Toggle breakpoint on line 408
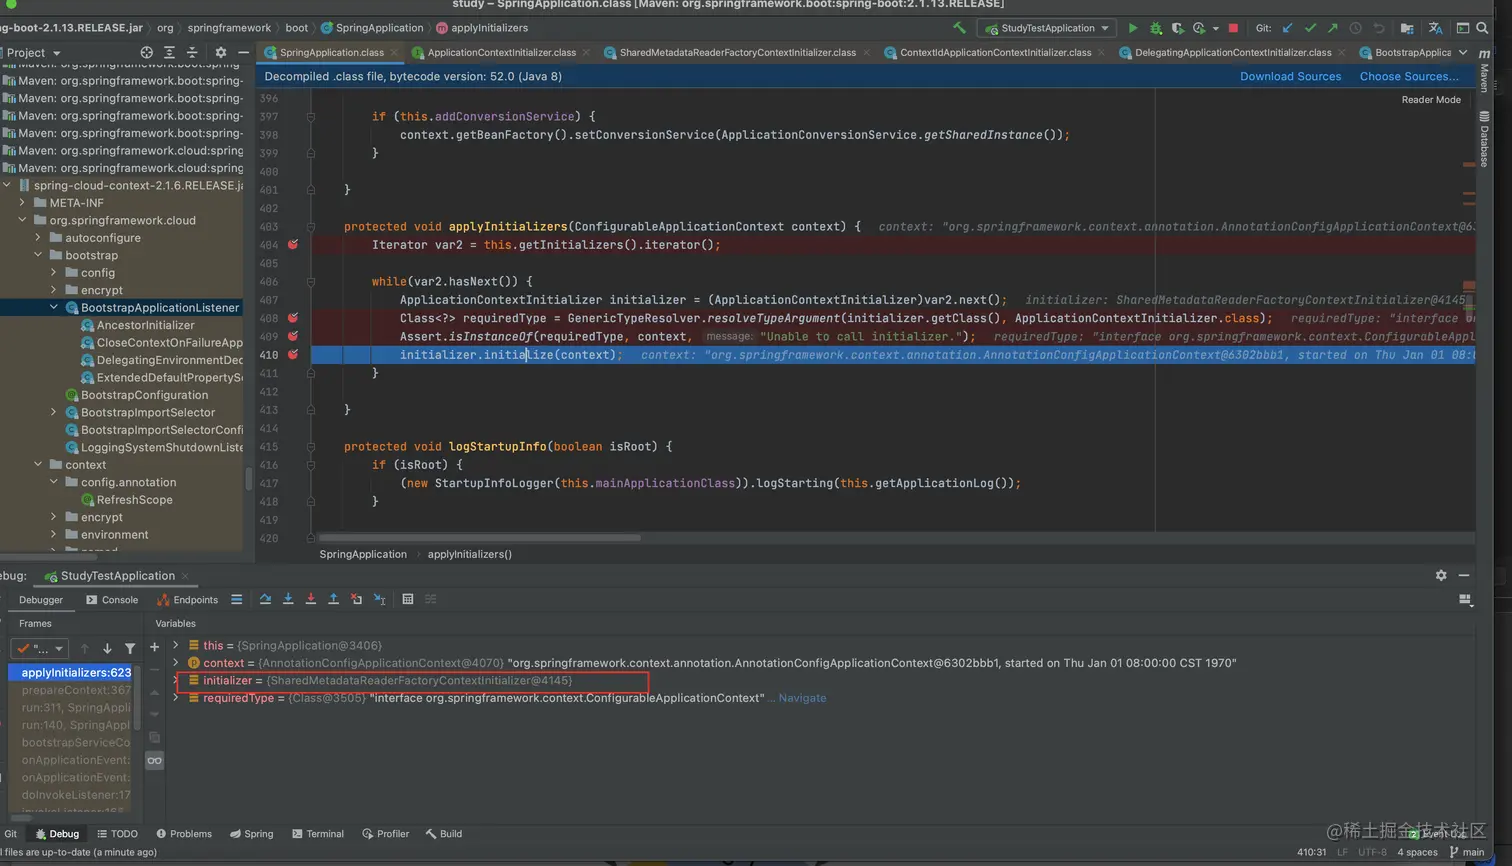The width and height of the screenshot is (1512, 866). coord(293,318)
